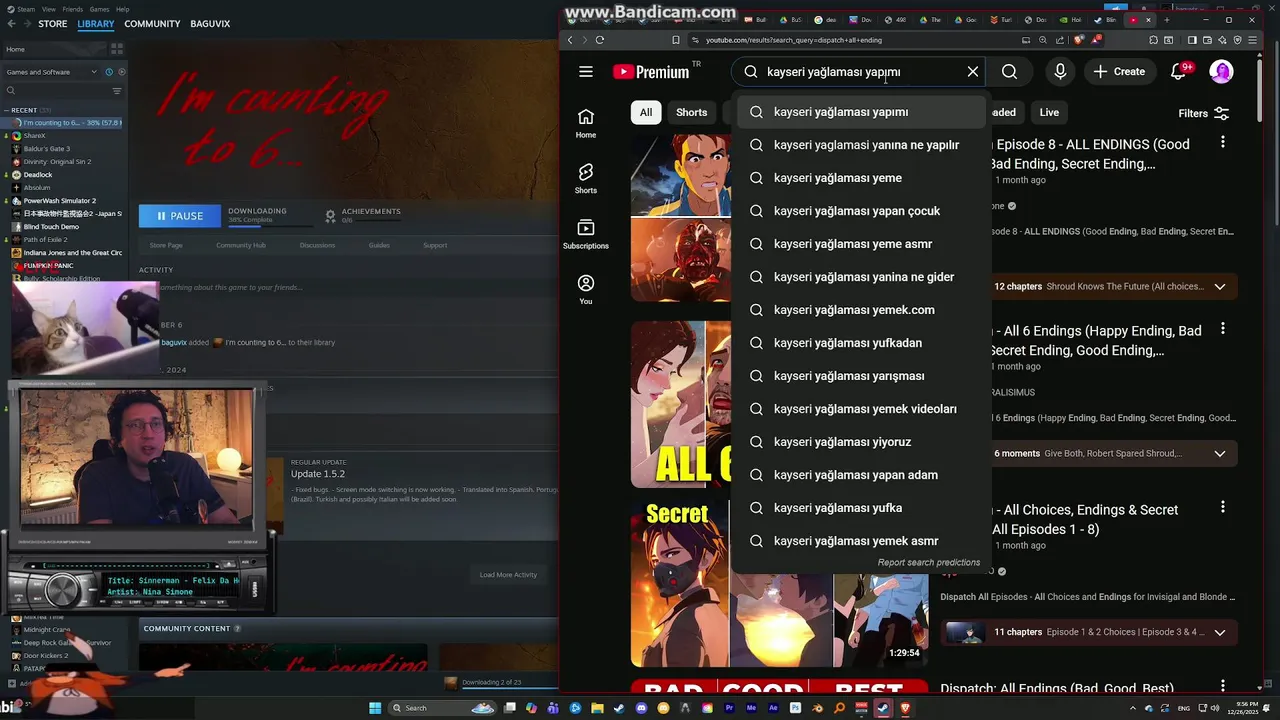Pause the Steam download
1280x720 pixels.
click(x=180, y=216)
